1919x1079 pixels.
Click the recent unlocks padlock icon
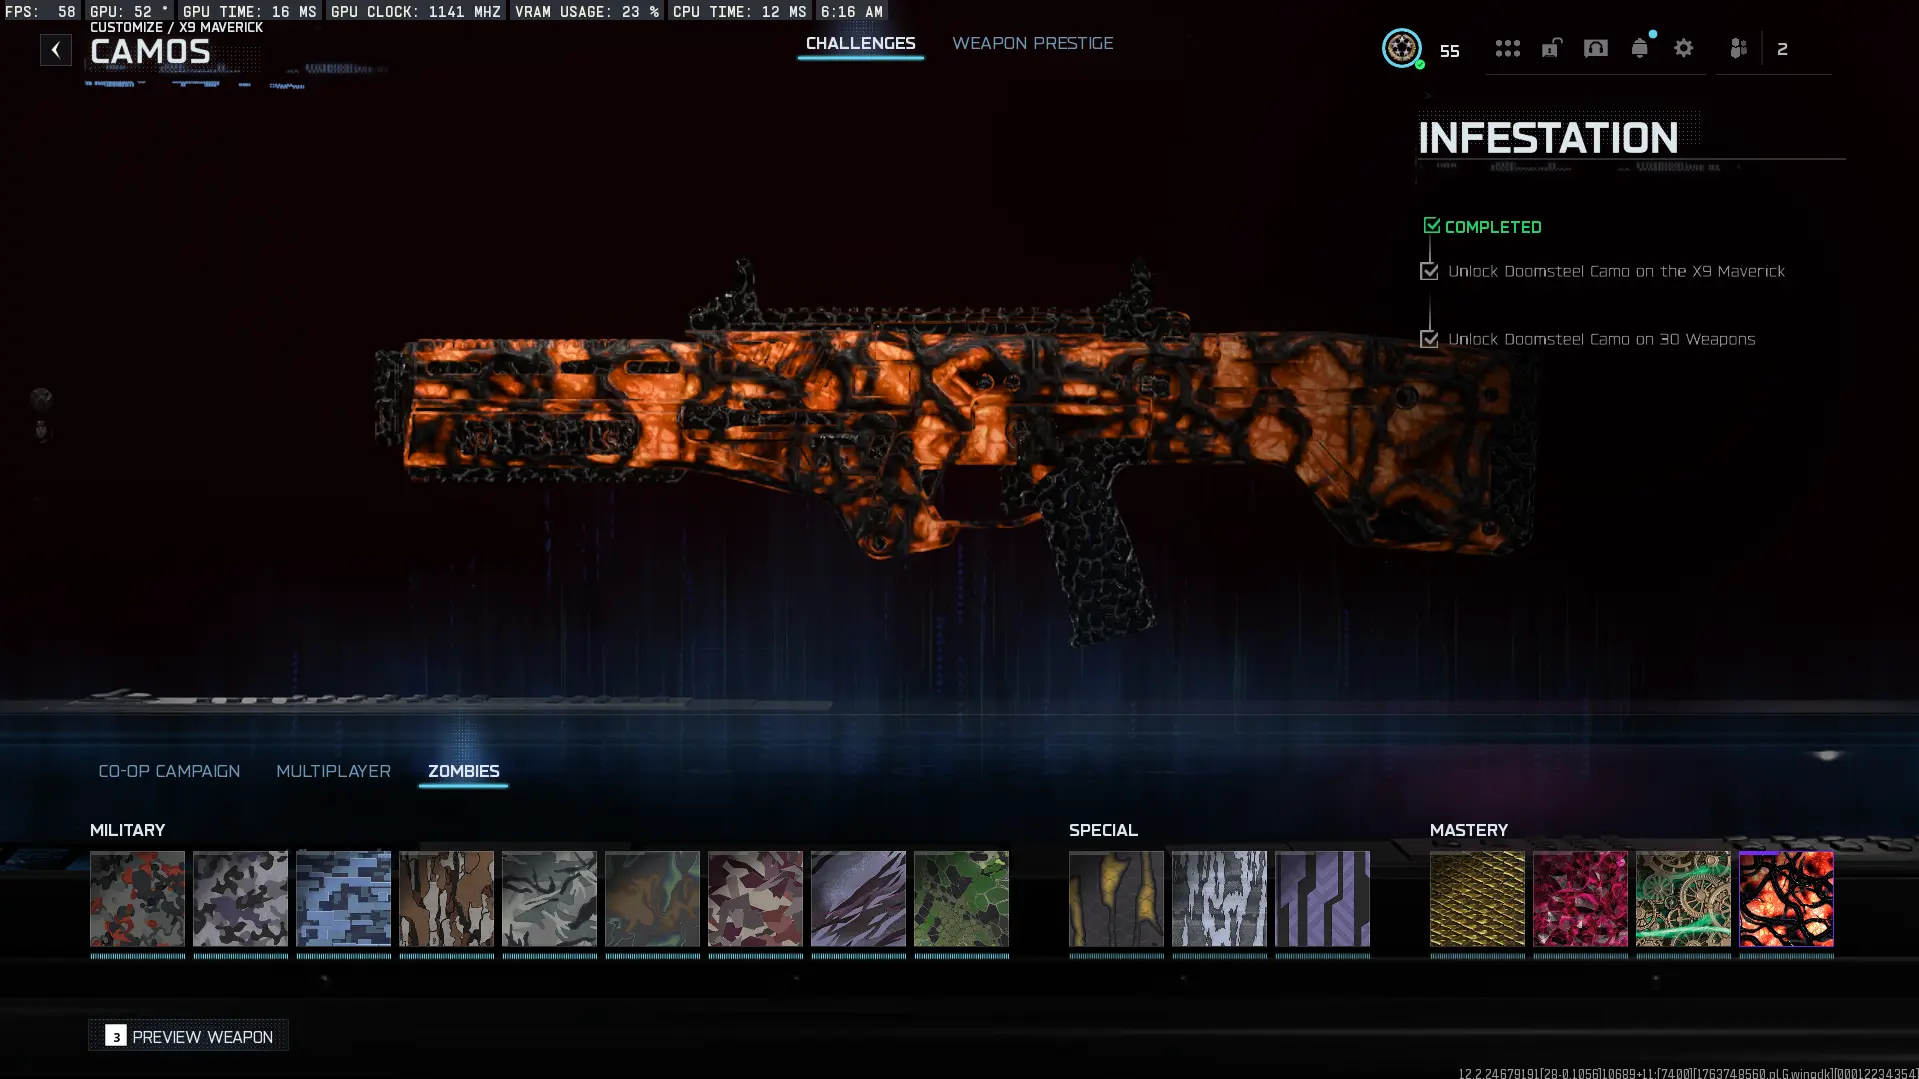click(1551, 48)
